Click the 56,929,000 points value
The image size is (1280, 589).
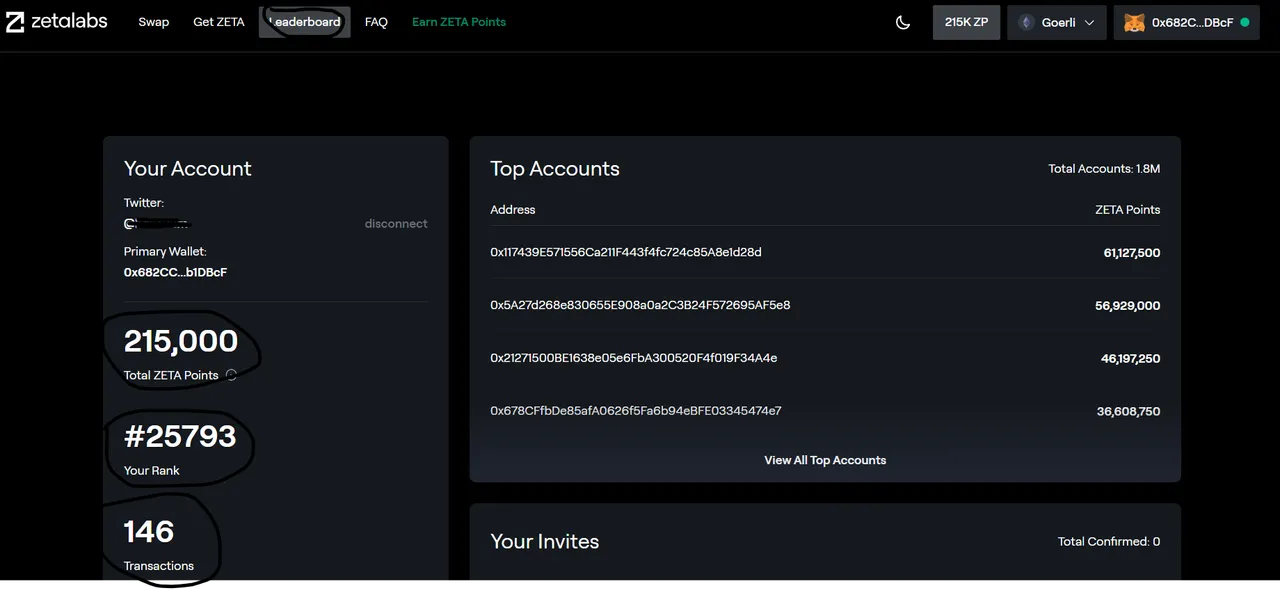point(1128,306)
